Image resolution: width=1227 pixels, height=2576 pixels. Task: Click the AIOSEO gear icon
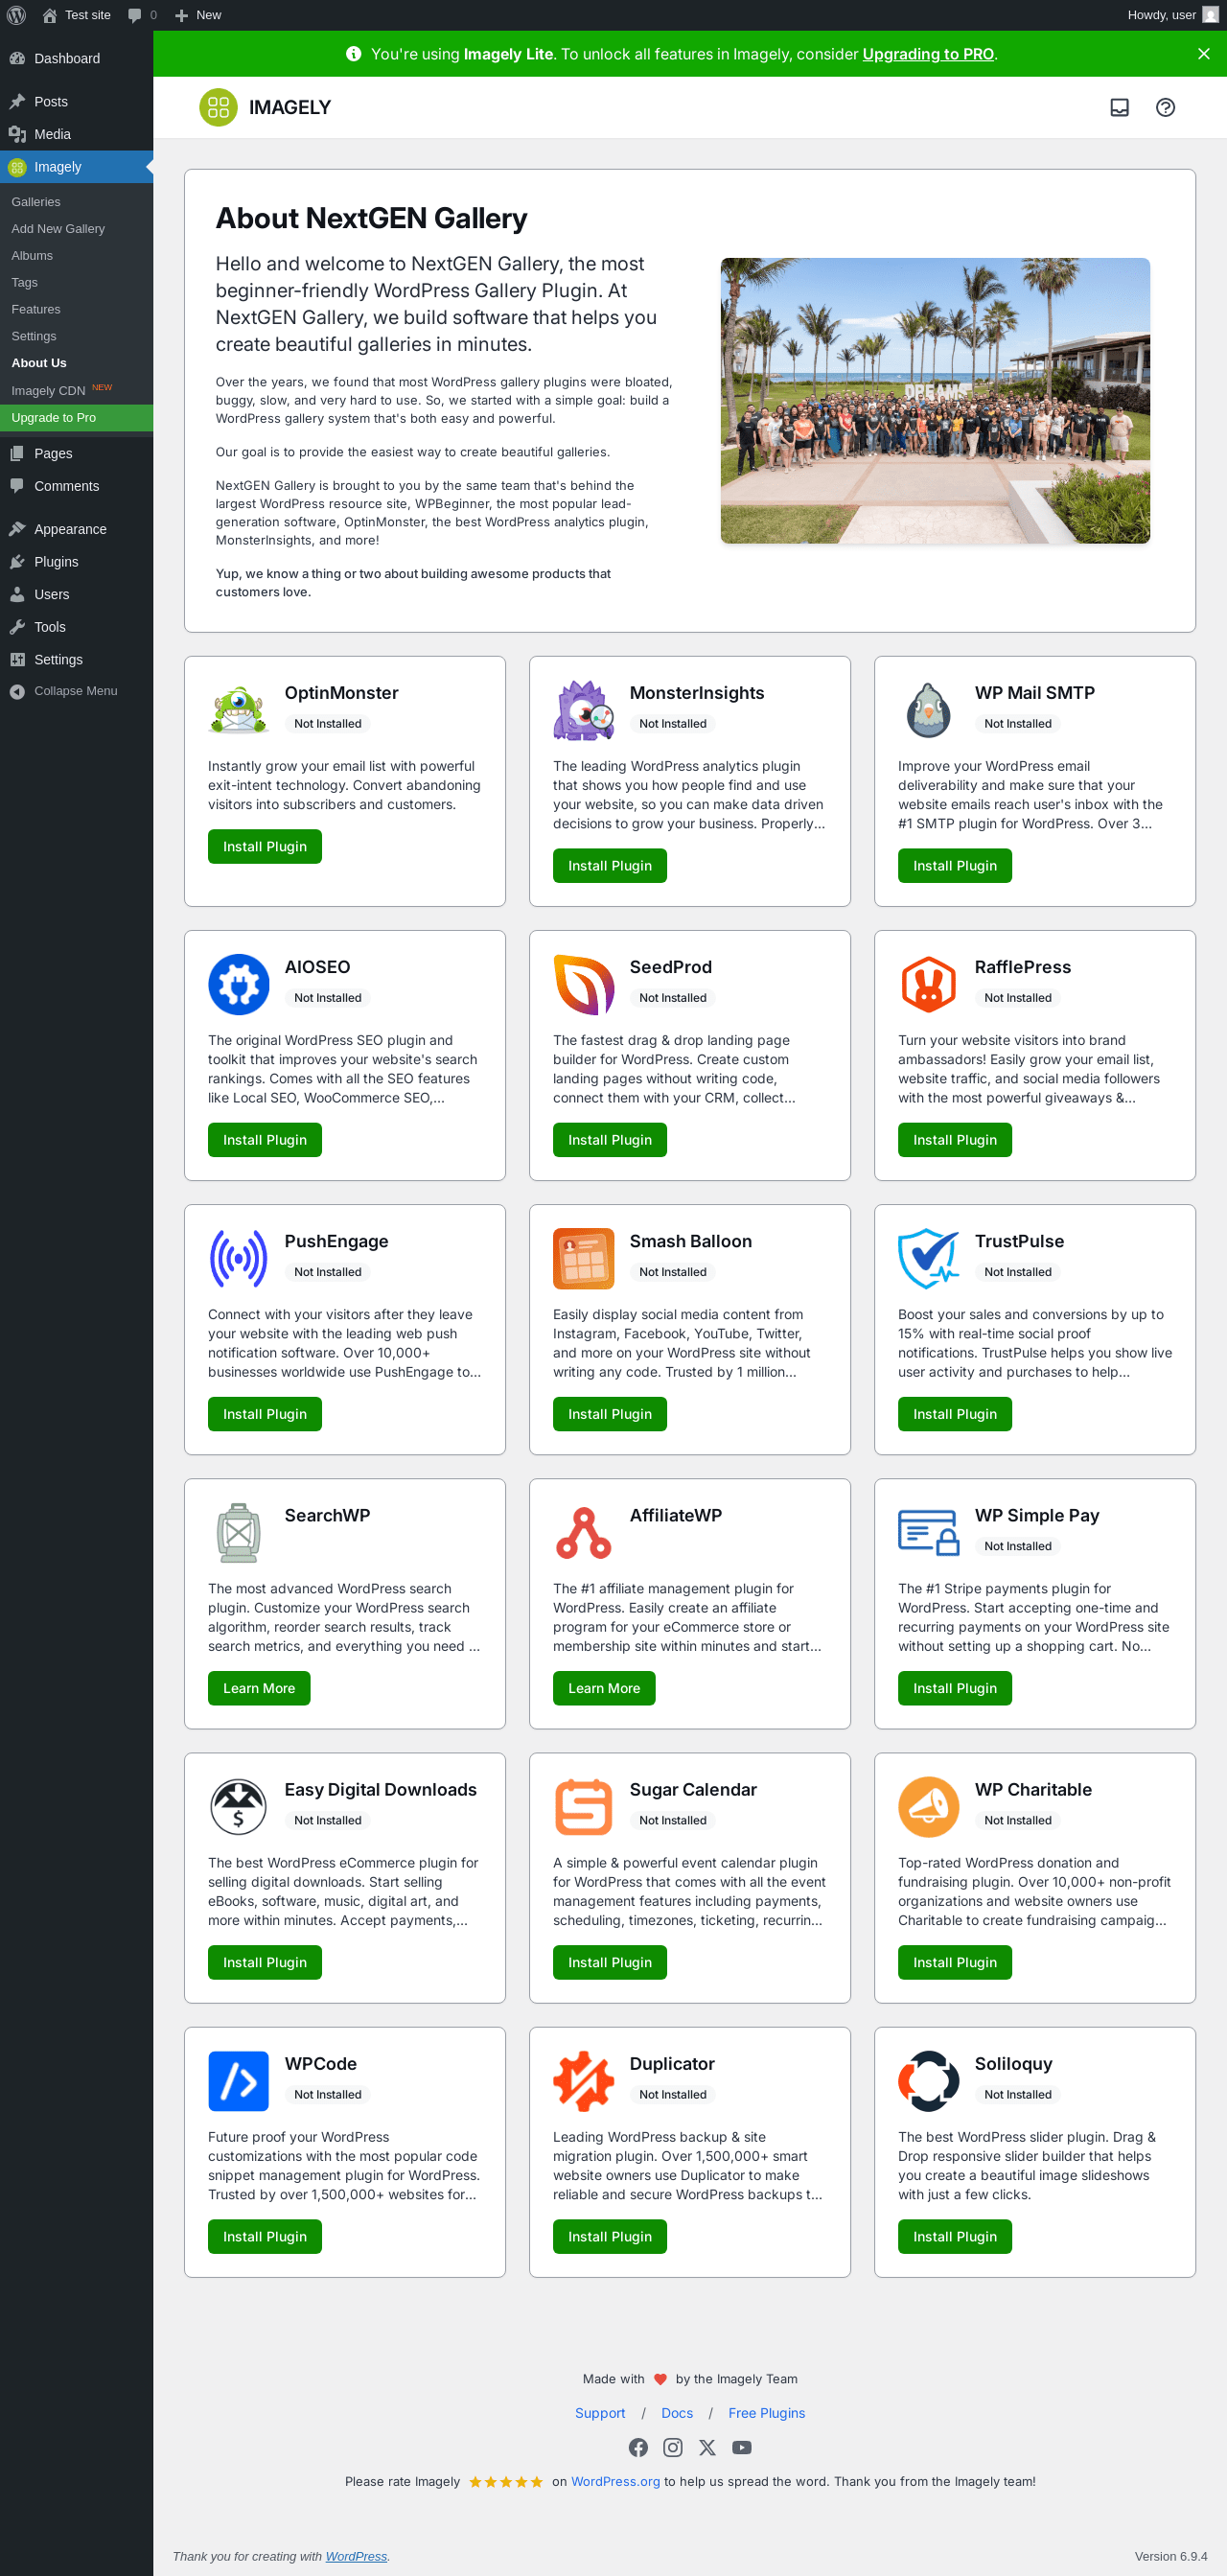(239, 984)
